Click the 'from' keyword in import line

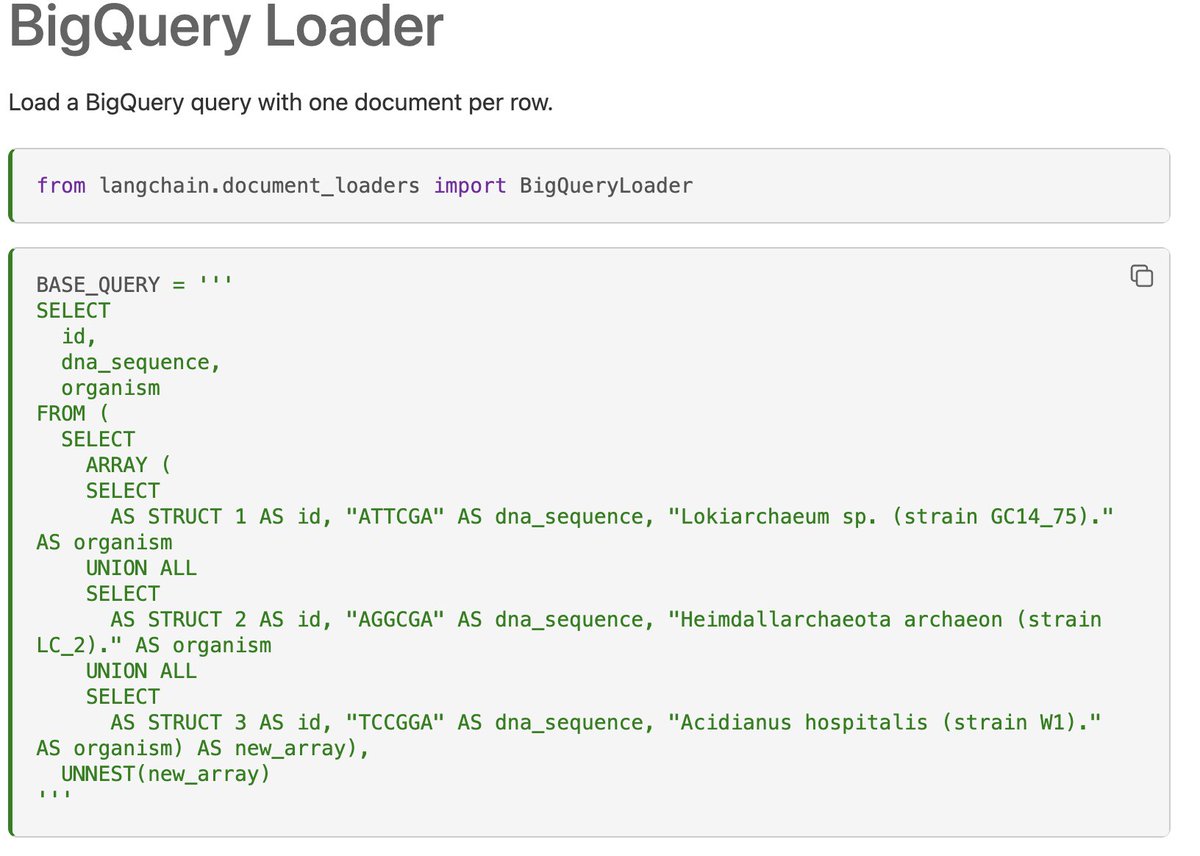click(x=61, y=185)
